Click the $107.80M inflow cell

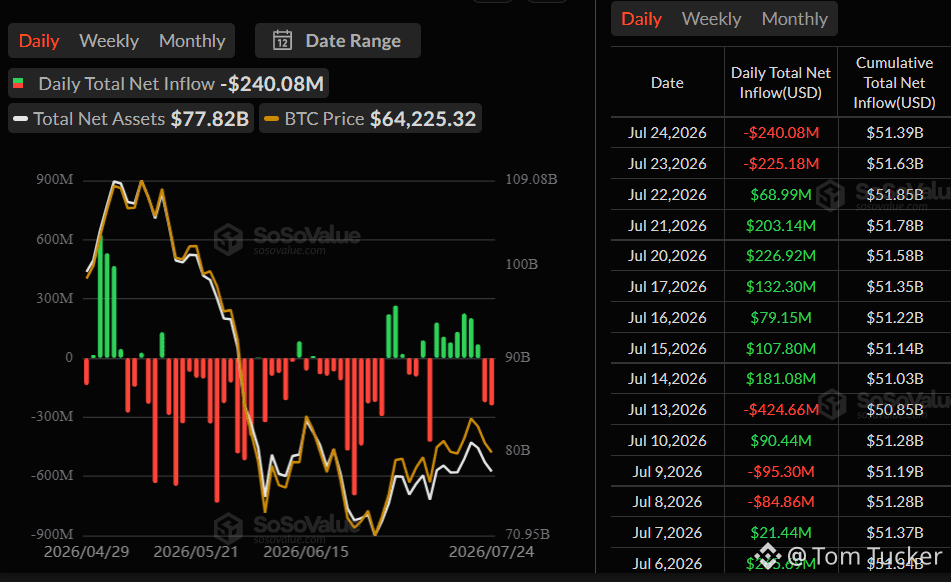pyautogui.click(x=781, y=349)
